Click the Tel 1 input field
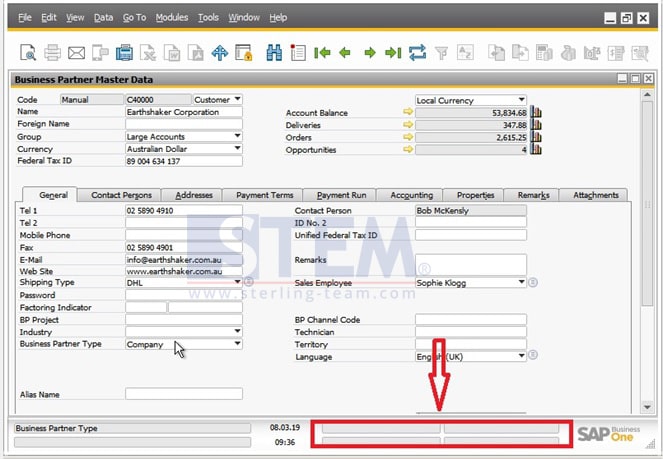 point(184,210)
